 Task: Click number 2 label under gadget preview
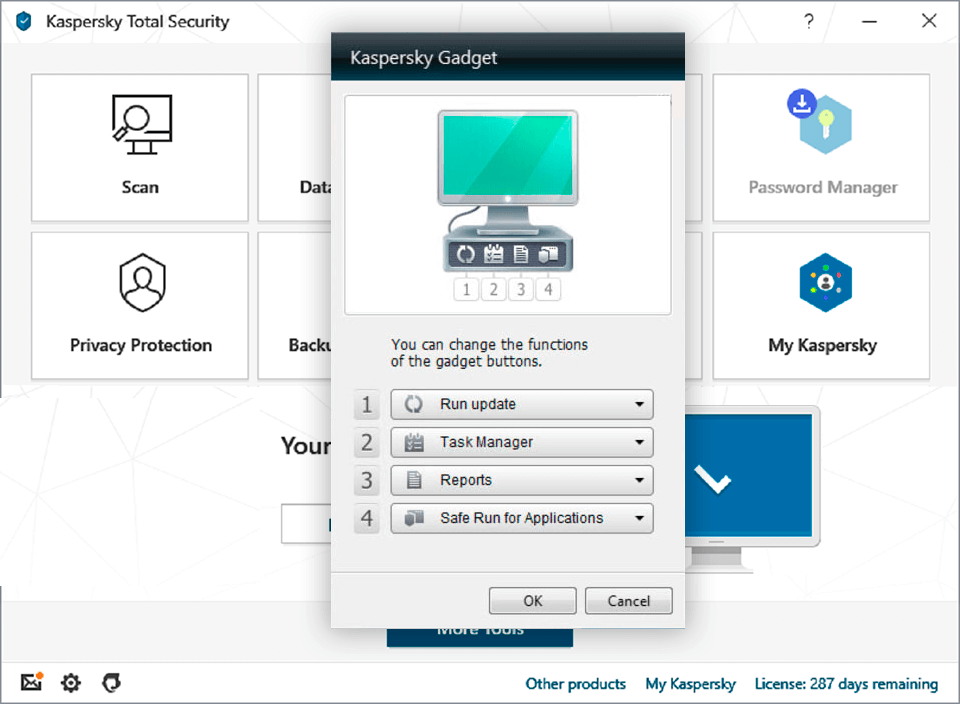point(493,289)
